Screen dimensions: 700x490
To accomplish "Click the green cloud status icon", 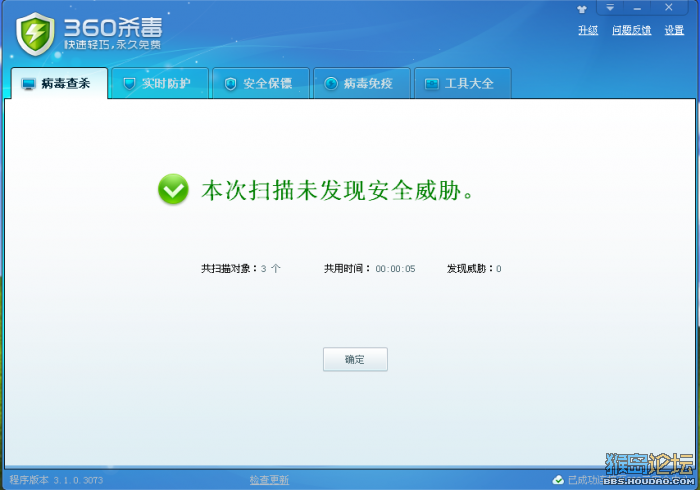I will pyautogui.click(x=558, y=480).
